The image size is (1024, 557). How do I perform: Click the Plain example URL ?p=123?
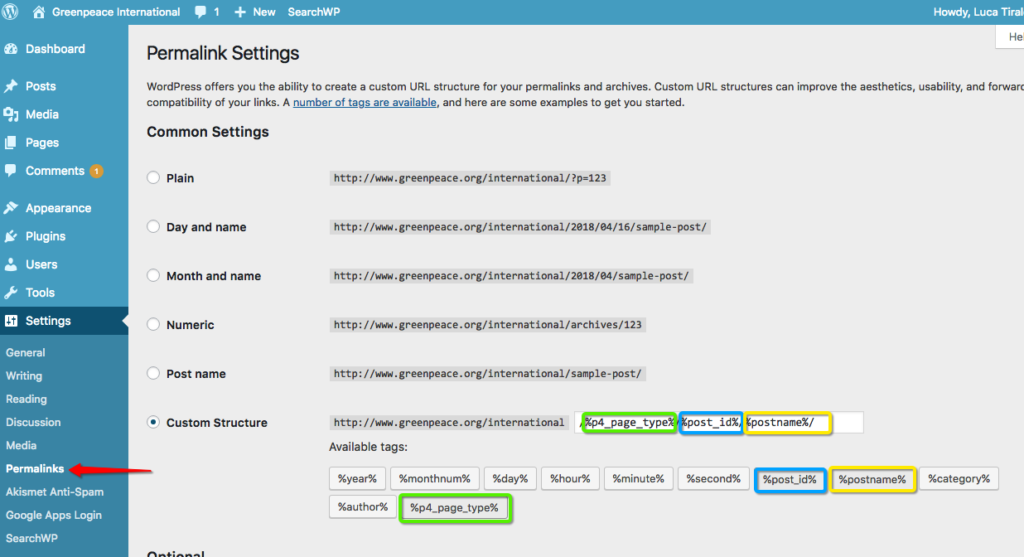pyautogui.click(x=470, y=178)
